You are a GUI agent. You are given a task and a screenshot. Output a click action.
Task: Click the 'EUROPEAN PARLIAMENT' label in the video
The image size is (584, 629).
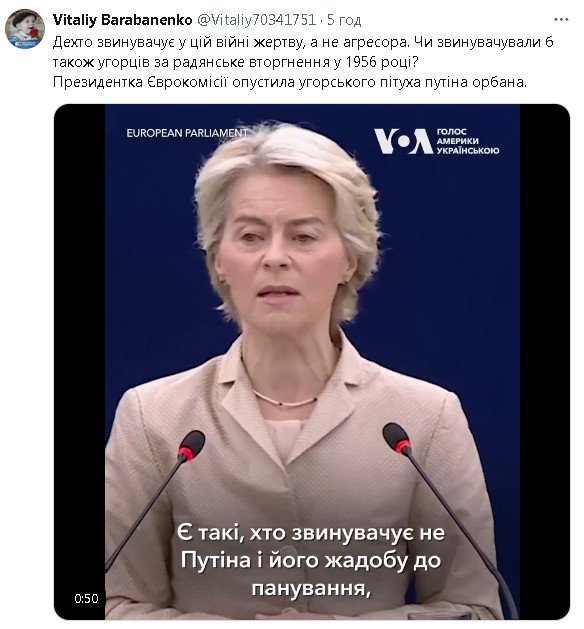coord(187,133)
